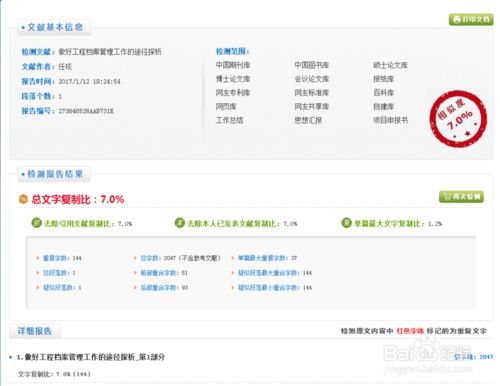This screenshot has width=500, height=386.
Task: Open the 文献基本信息 section tab
Action: click(x=54, y=27)
